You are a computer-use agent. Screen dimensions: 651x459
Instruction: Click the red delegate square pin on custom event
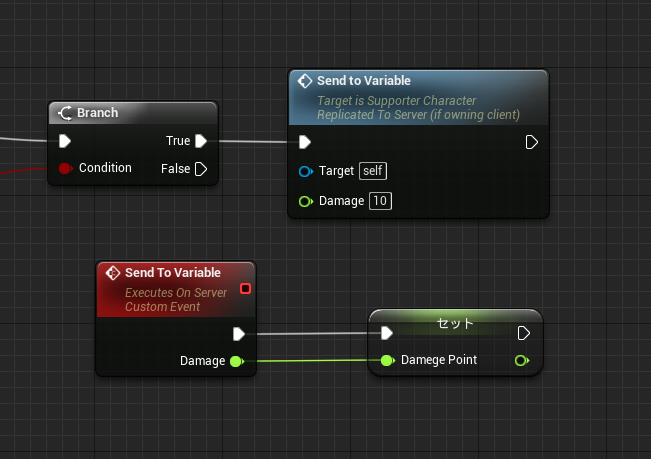245,288
